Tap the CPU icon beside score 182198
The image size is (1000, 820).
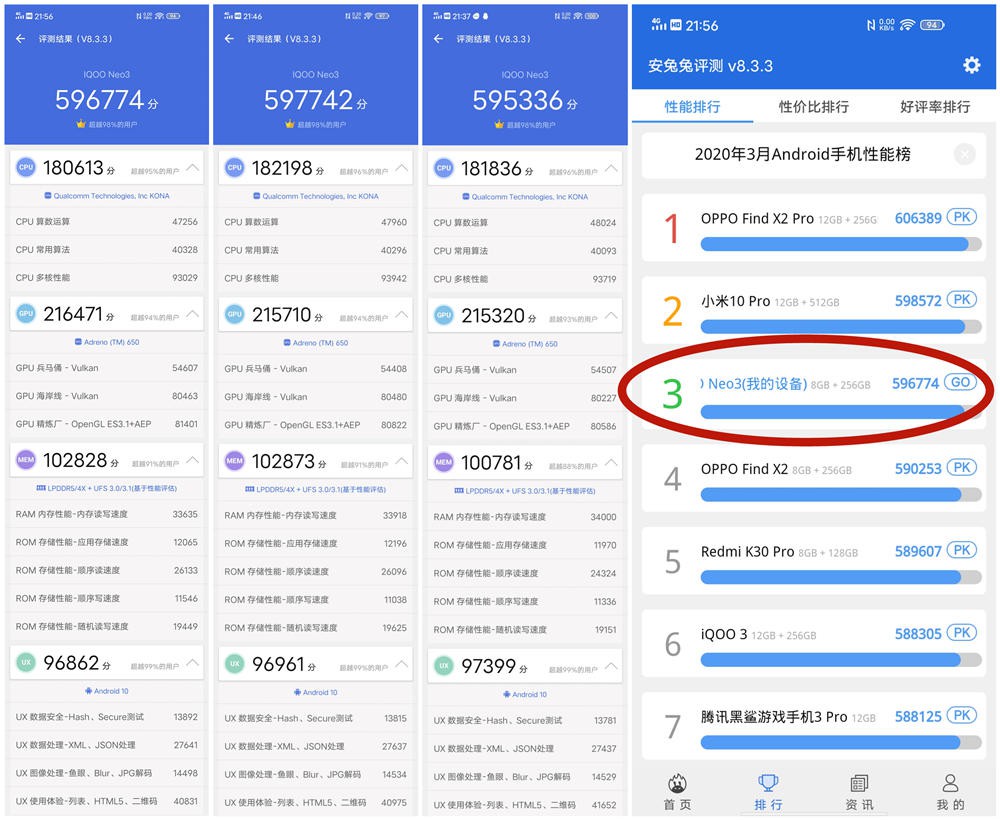pyautogui.click(x=235, y=168)
